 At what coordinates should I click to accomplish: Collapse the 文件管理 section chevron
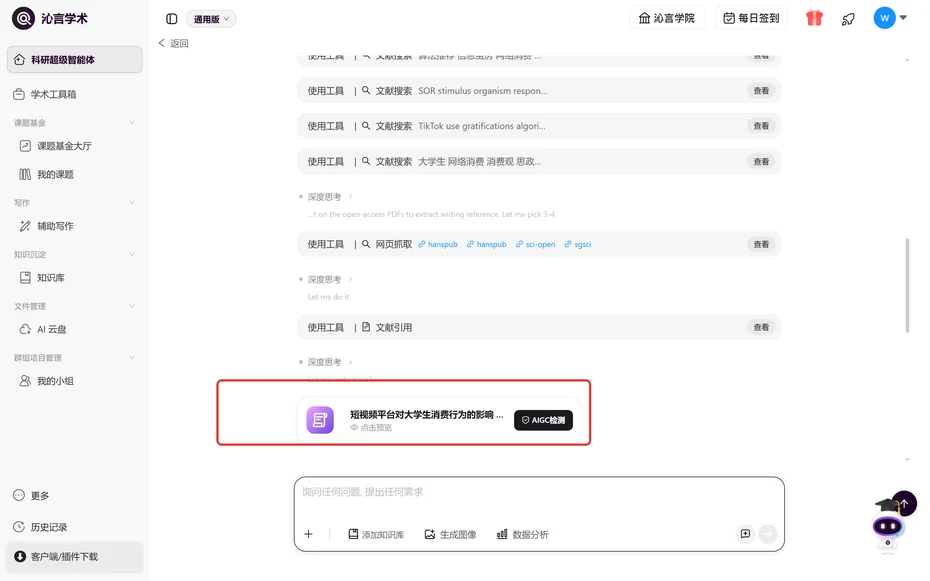click(x=132, y=306)
